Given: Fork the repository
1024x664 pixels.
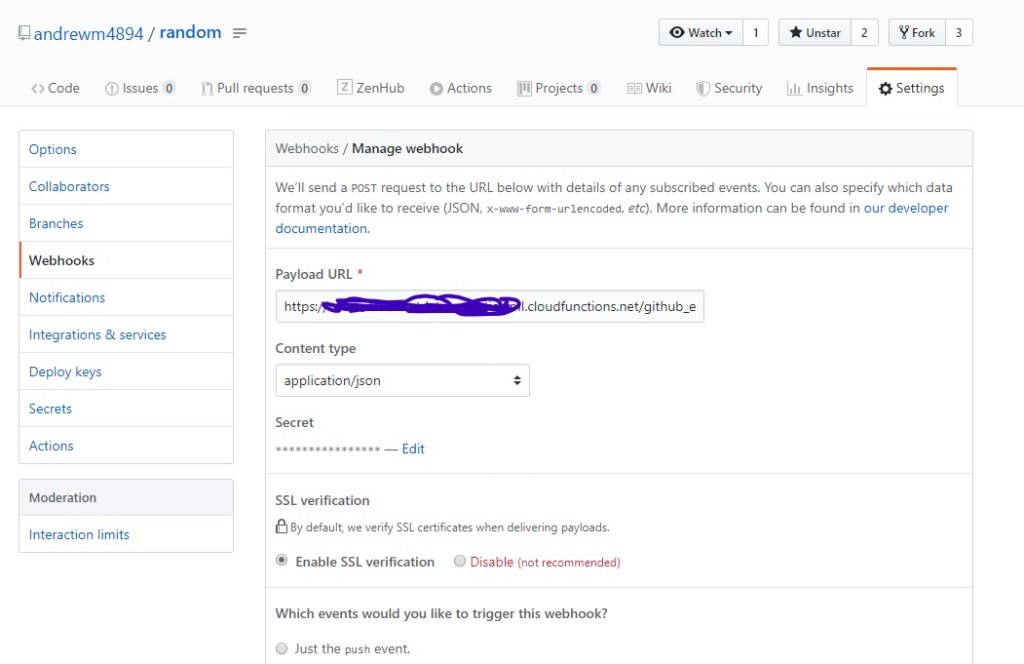Looking at the screenshot, I should coord(917,33).
